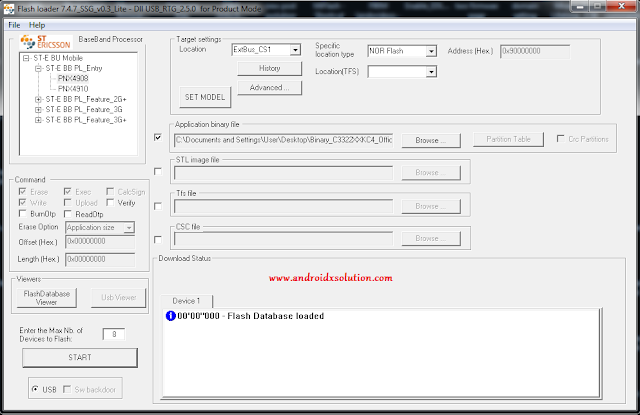
Task: Select PNX4908 in the processor tree
Action: (x=73, y=78)
